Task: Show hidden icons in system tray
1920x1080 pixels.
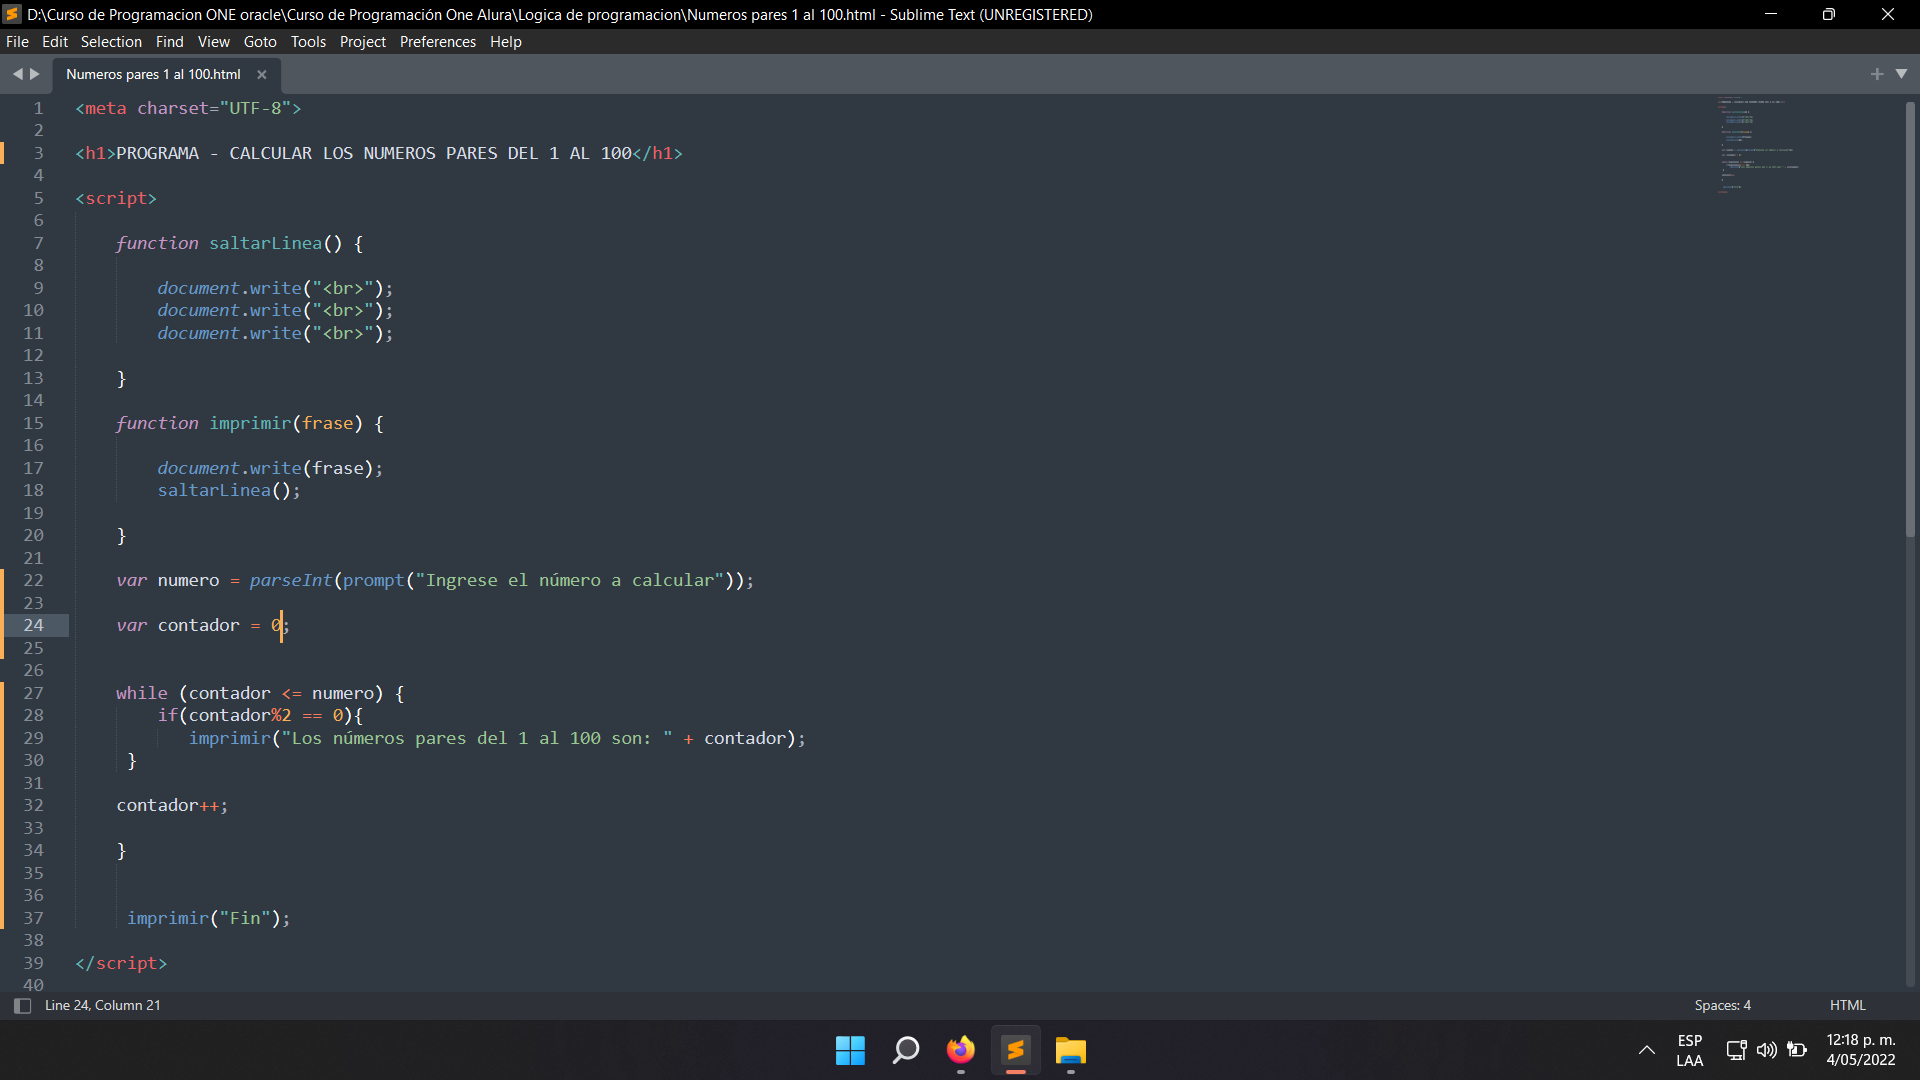Action: pyautogui.click(x=1646, y=1050)
